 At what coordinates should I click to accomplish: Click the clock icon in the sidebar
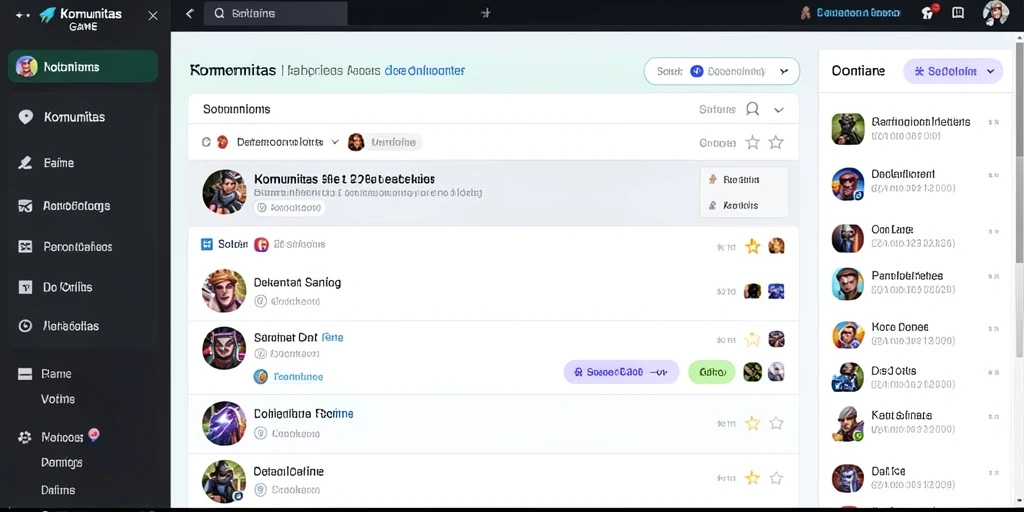coord(25,326)
